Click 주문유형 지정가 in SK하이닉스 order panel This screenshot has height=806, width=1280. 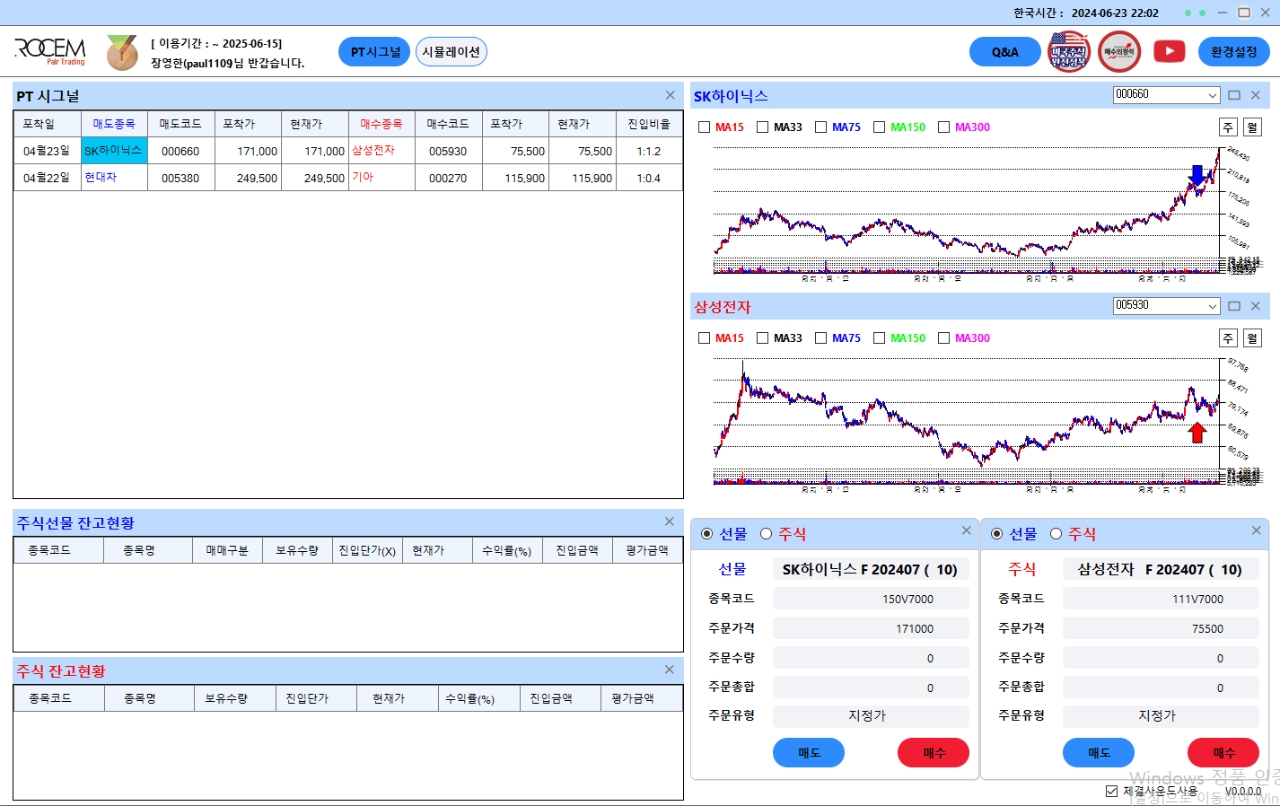871,717
